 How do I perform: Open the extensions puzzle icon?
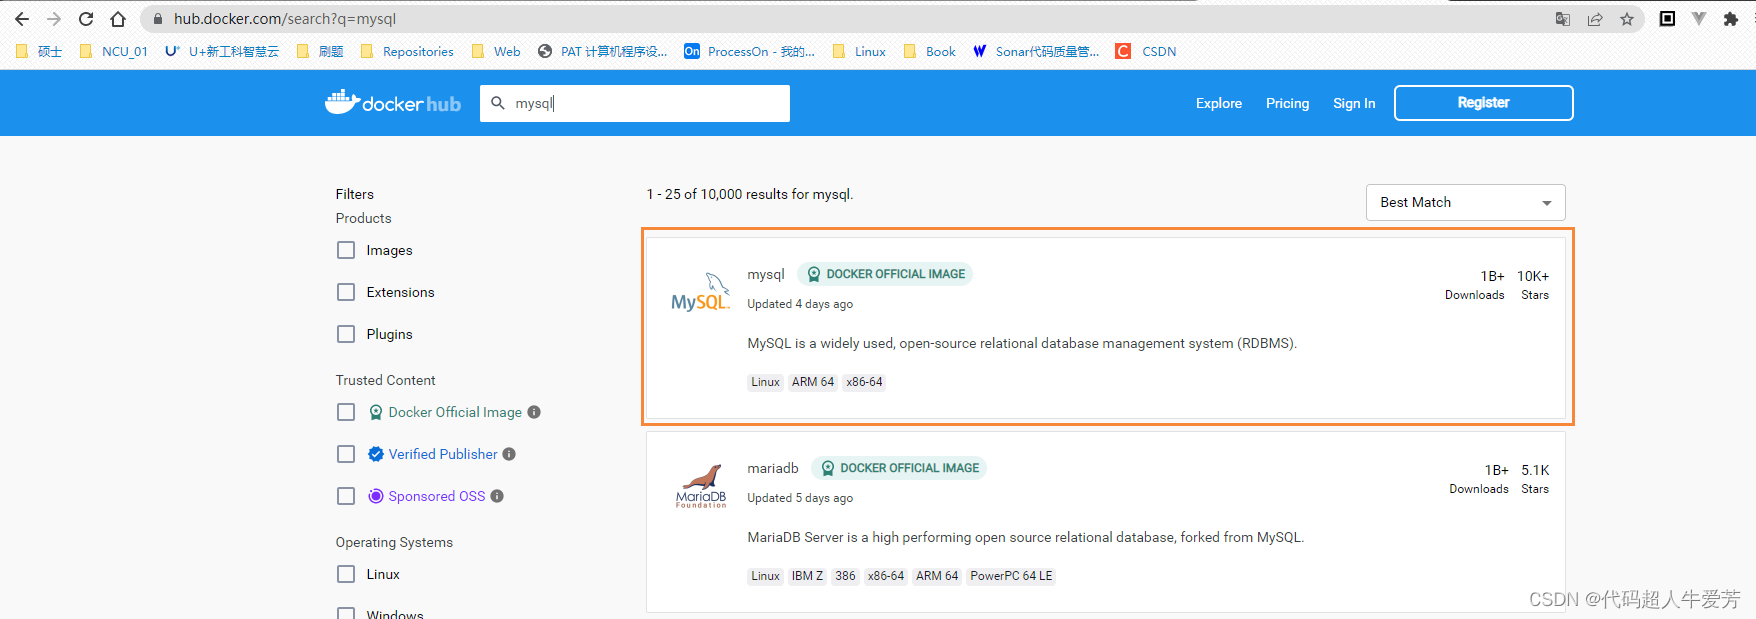click(x=1731, y=19)
